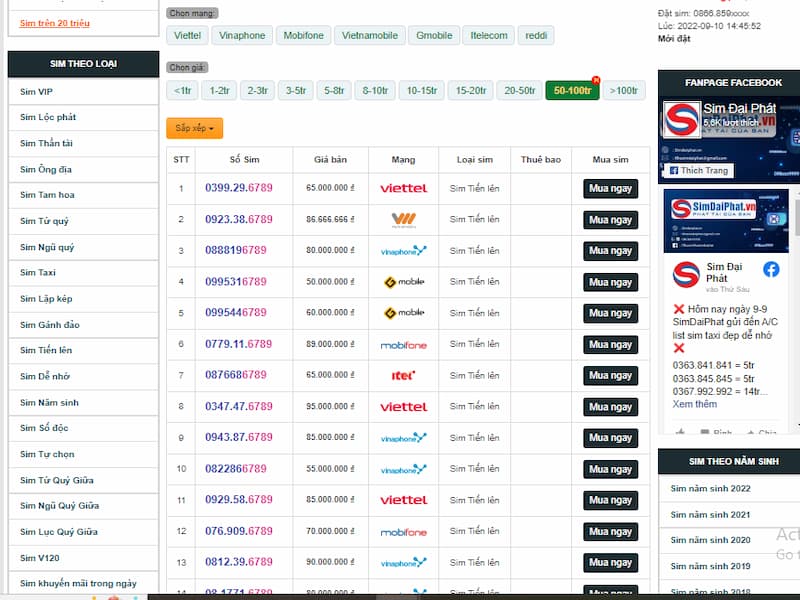Select the >100tr price range
The width and height of the screenshot is (800, 600).
coord(624,91)
